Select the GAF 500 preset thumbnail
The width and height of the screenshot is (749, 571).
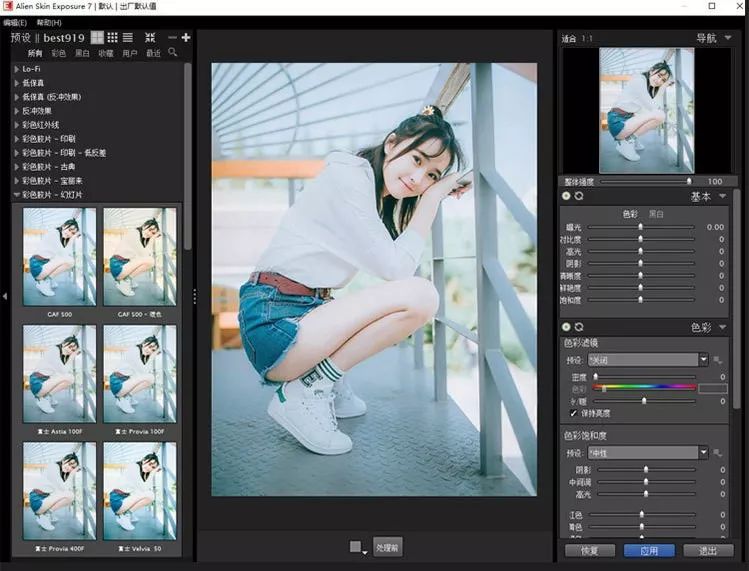click(59, 256)
